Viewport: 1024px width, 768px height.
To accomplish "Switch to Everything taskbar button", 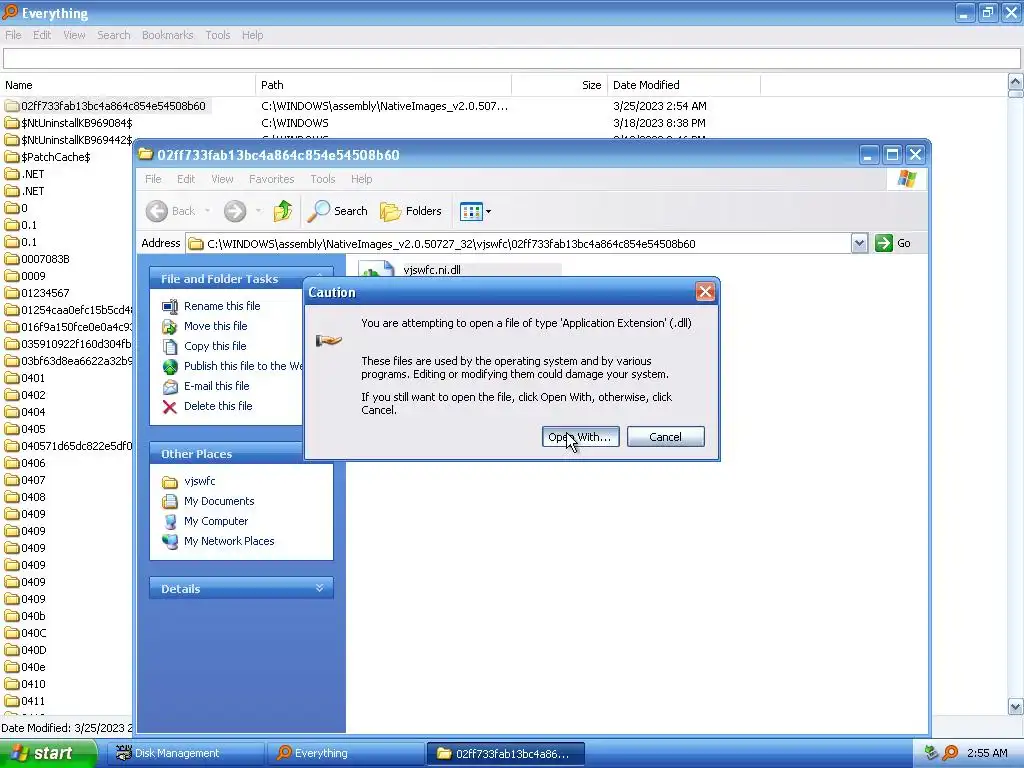I will pos(346,753).
